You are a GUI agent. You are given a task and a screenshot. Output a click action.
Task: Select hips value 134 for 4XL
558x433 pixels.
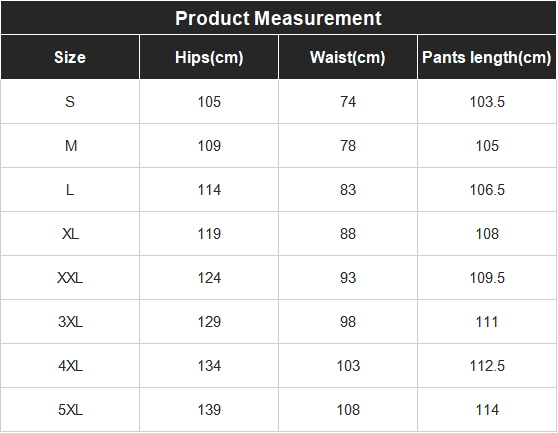tap(209, 366)
